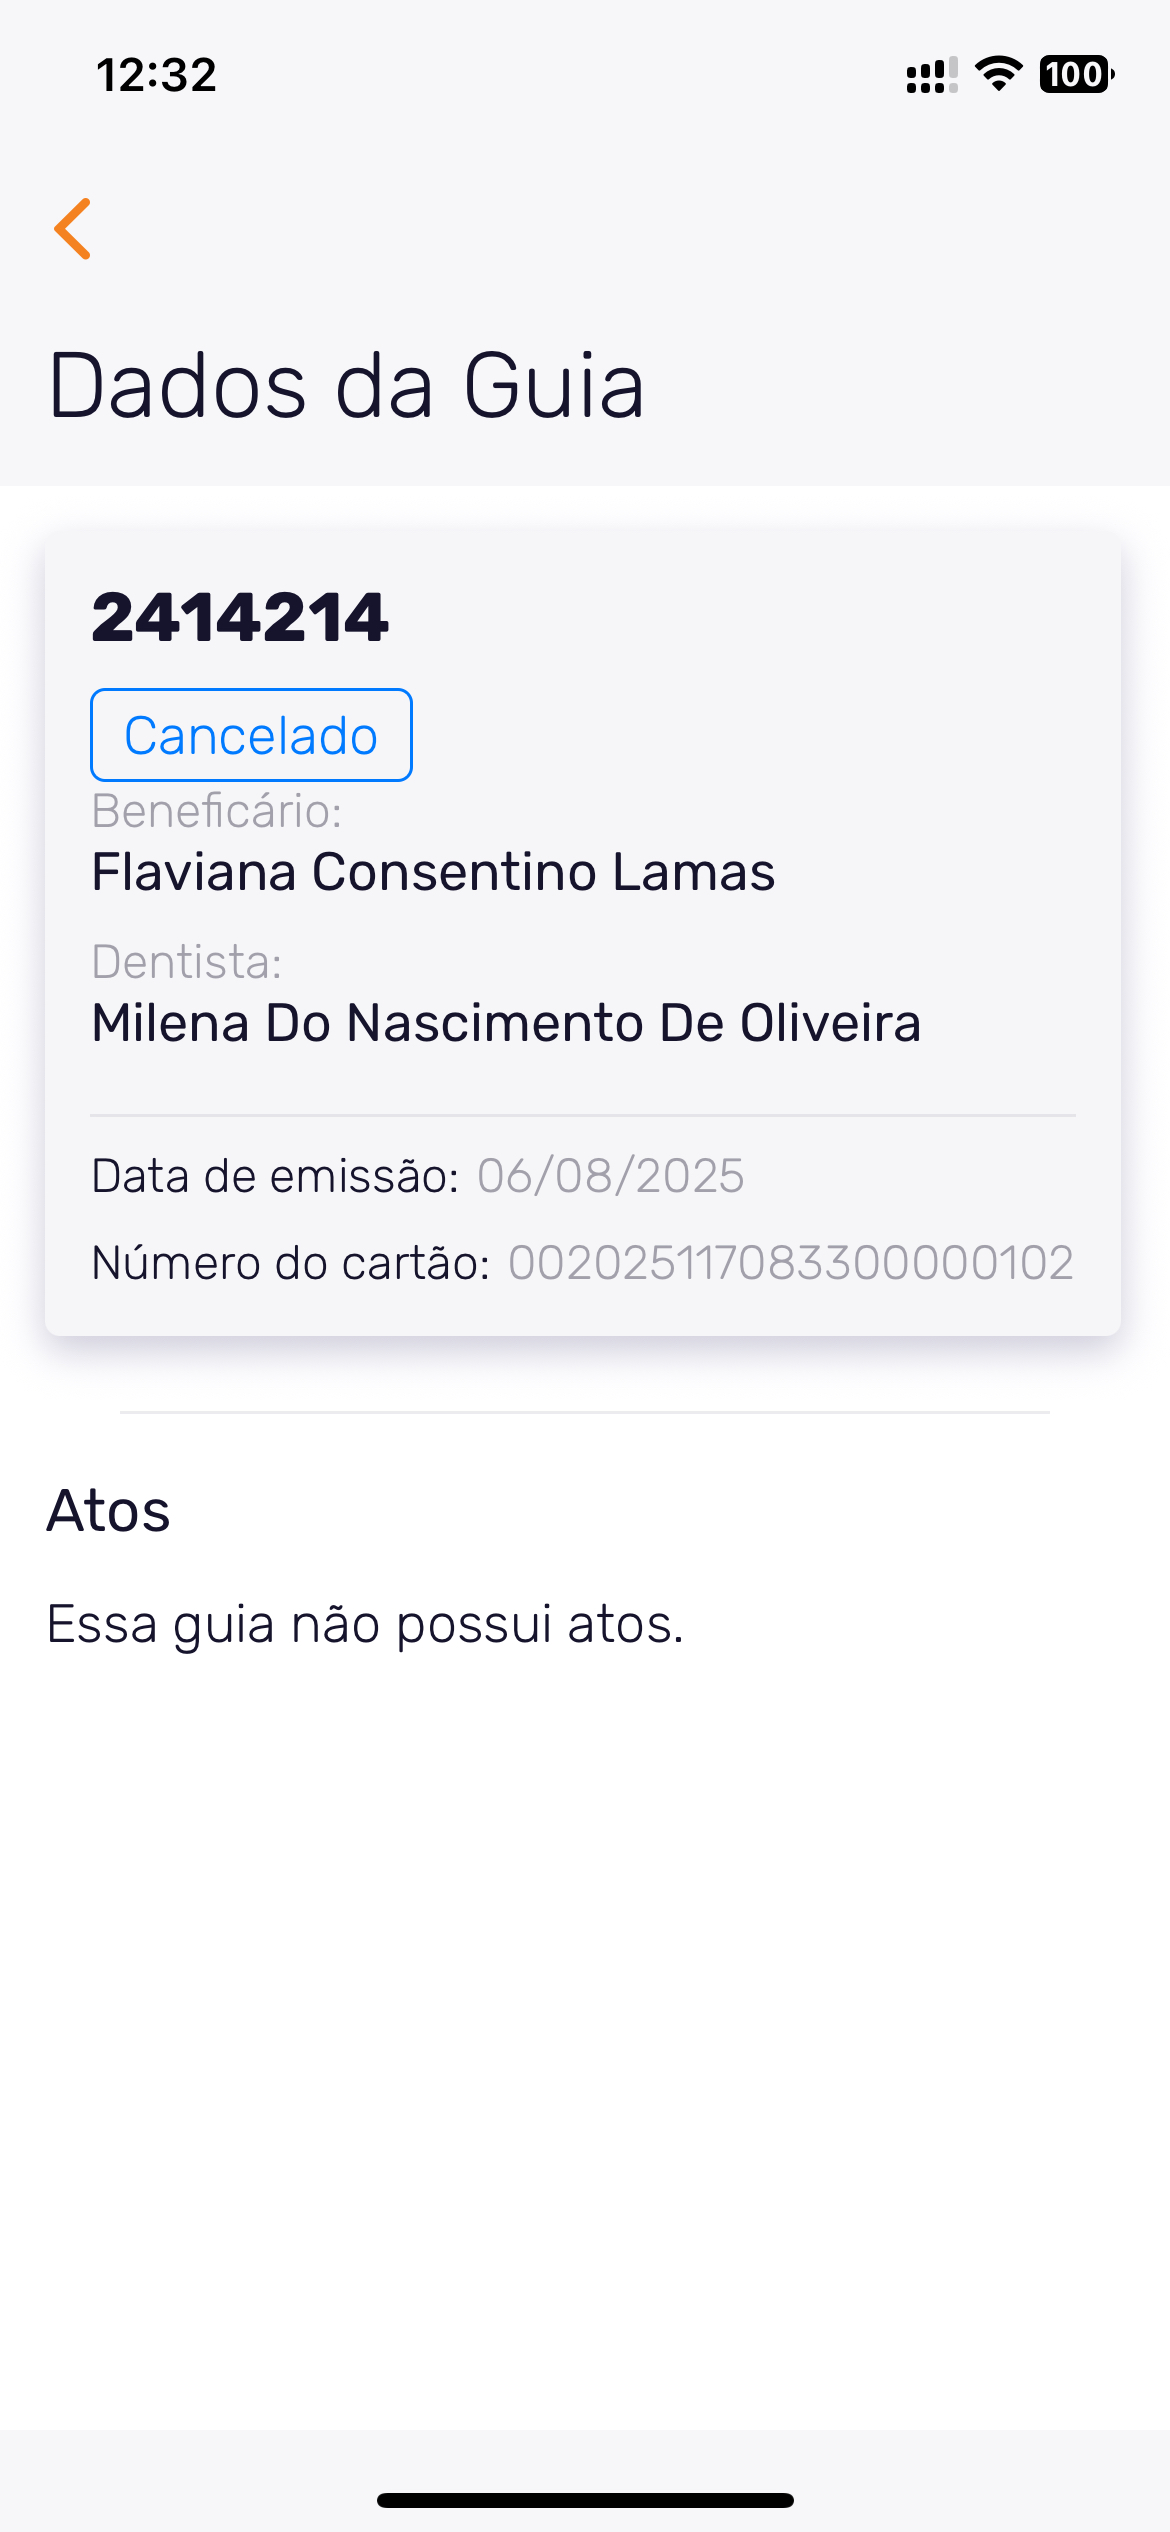This screenshot has width=1170, height=2532.
Task: Tap the Número do cartão label
Action: coord(290,1263)
